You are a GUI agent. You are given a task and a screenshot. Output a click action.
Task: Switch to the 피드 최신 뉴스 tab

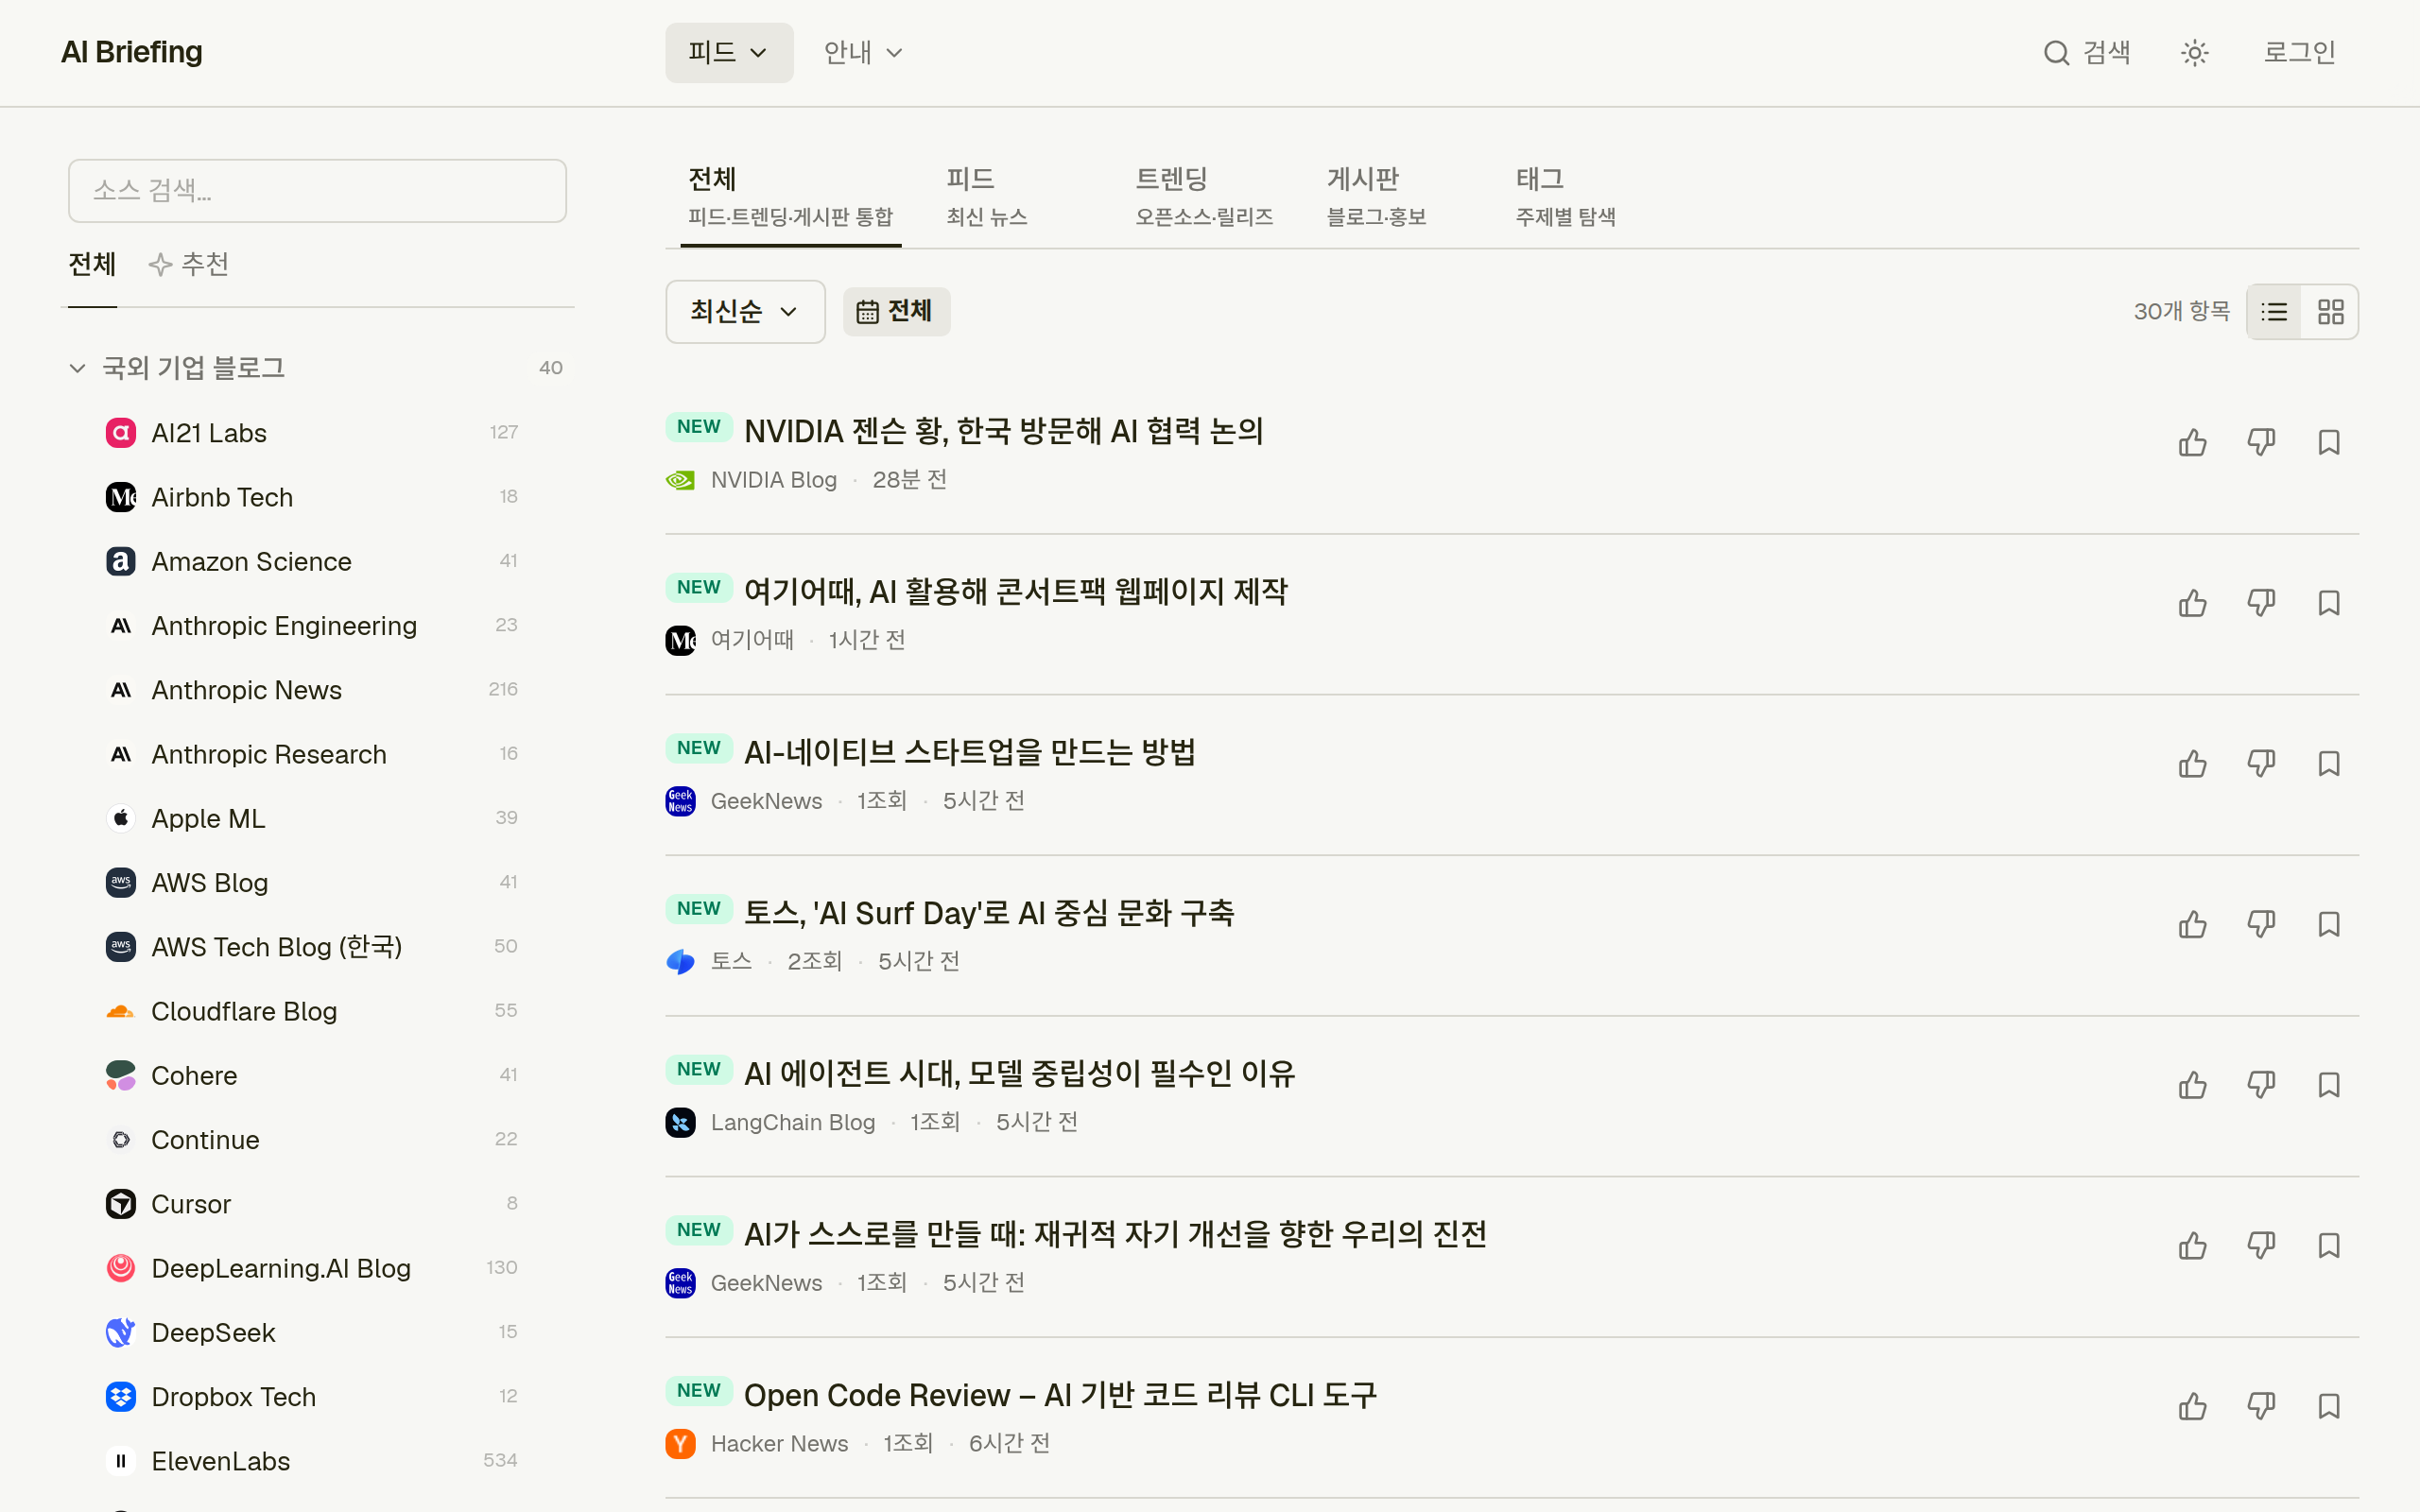tap(987, 197)
